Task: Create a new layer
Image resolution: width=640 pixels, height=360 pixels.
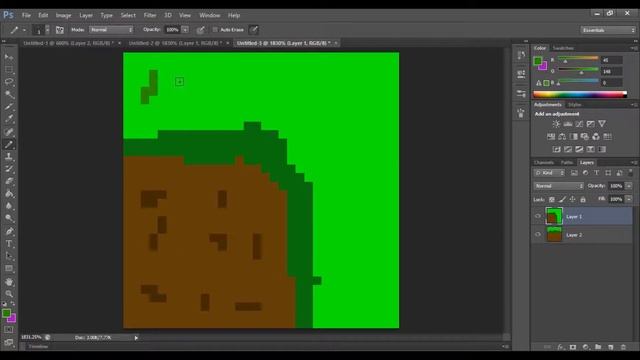Action: coord(611,347)
